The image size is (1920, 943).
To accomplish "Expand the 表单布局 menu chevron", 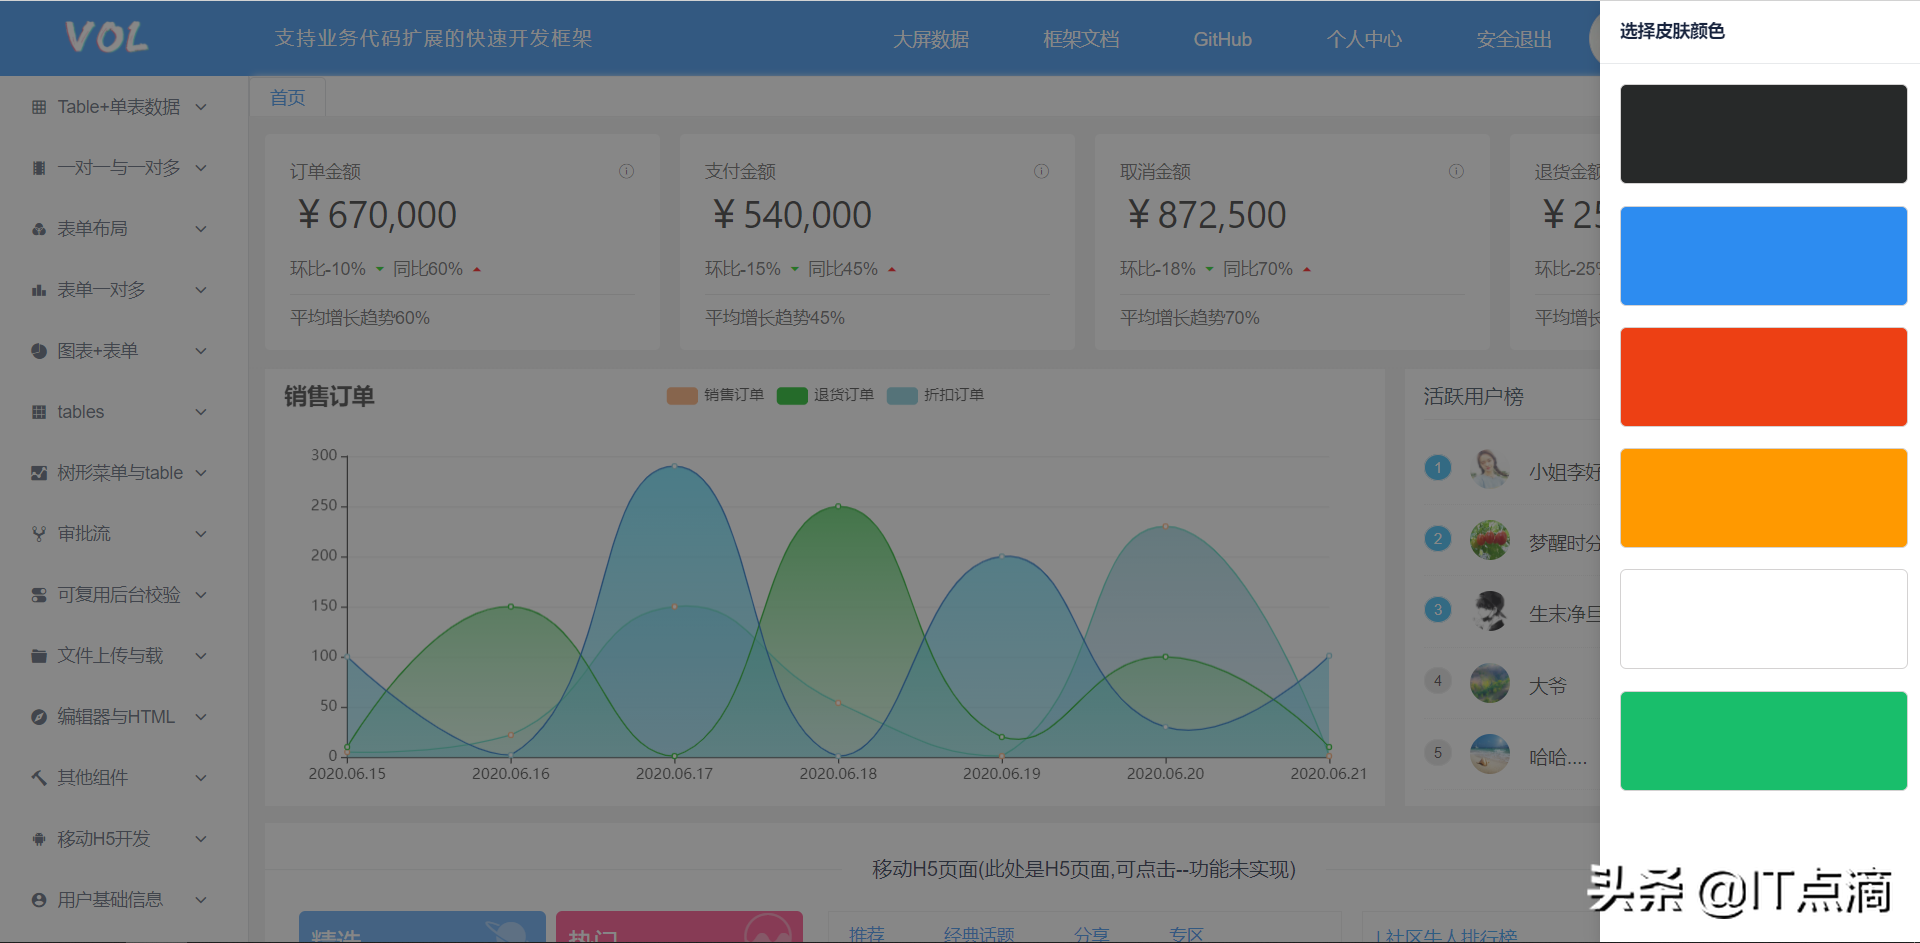I will point(201,229).
